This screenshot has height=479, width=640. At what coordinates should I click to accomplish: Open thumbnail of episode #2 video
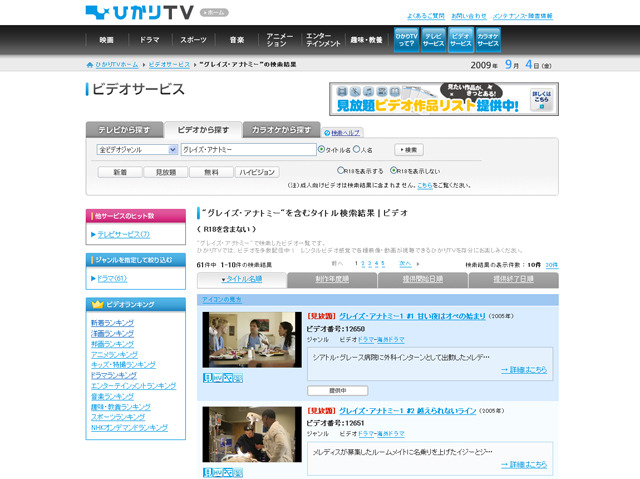coord(252,434)
